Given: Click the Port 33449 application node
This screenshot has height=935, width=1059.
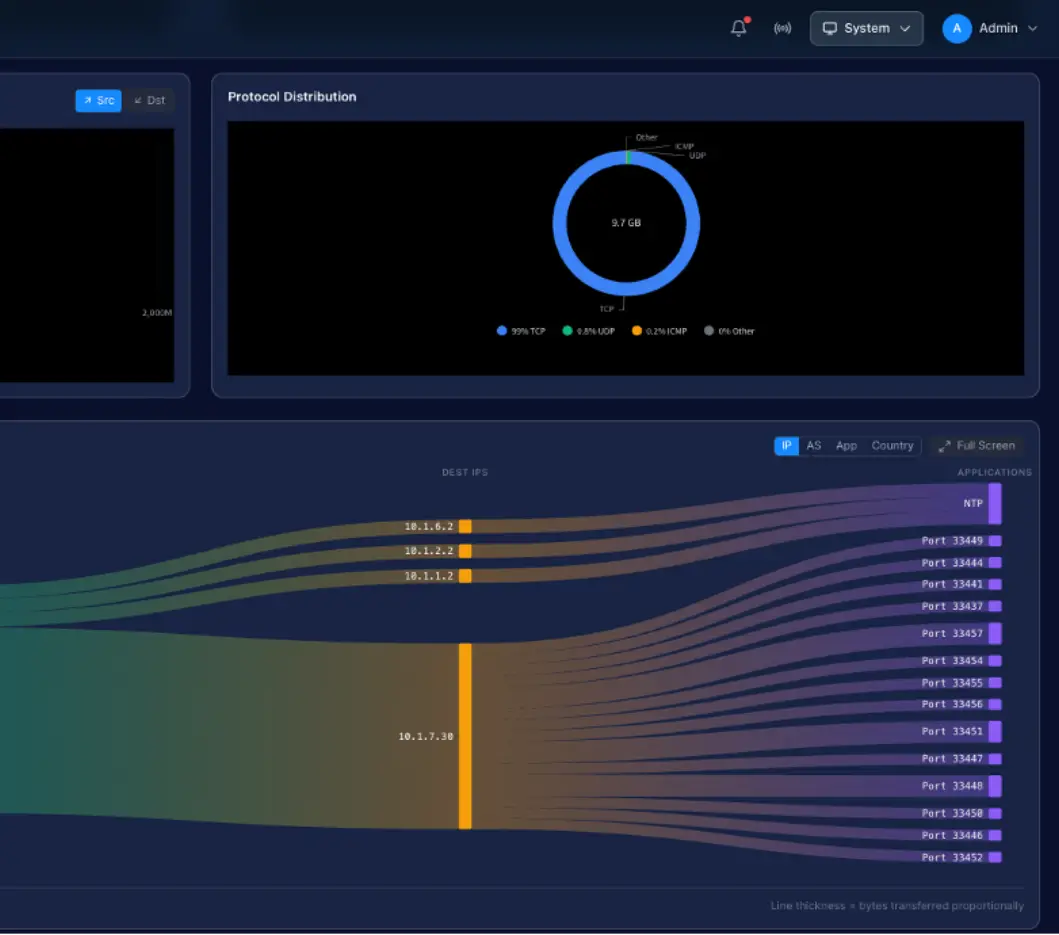Looking at the screenshot, I should tap(994, 540).
